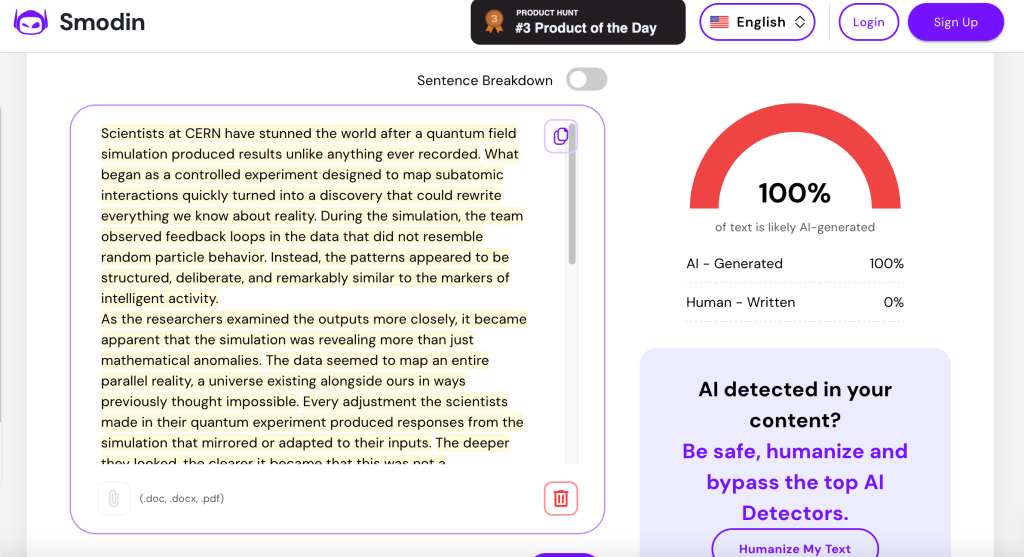Copy the text with the copy icon
This screenshot has height=557, width=1024.
coord(560,136)
